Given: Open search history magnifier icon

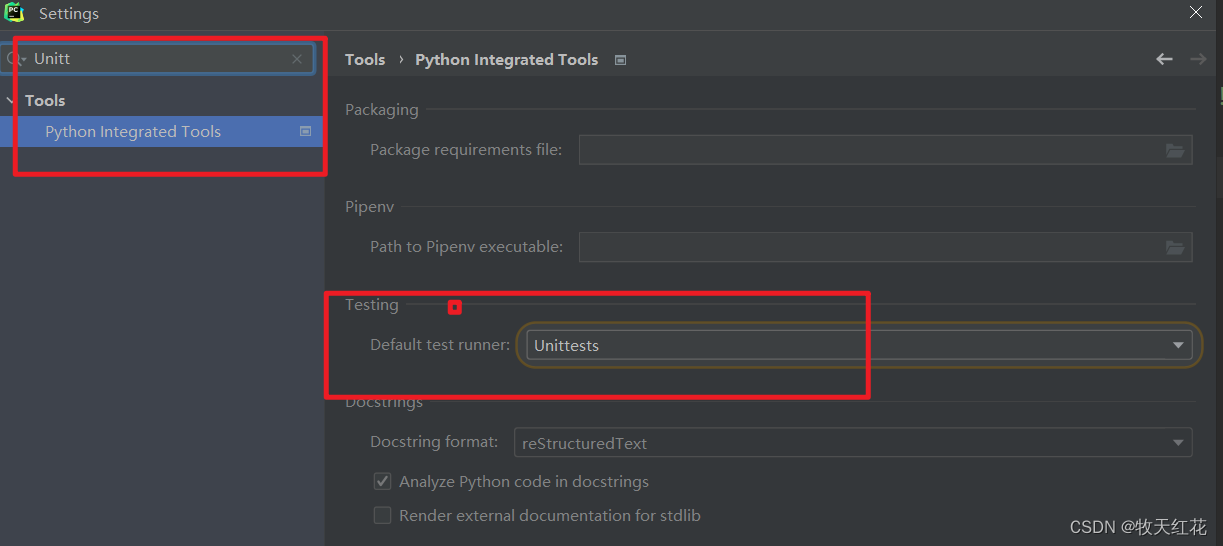Looking at the screenshot, I should click(14, 59).
